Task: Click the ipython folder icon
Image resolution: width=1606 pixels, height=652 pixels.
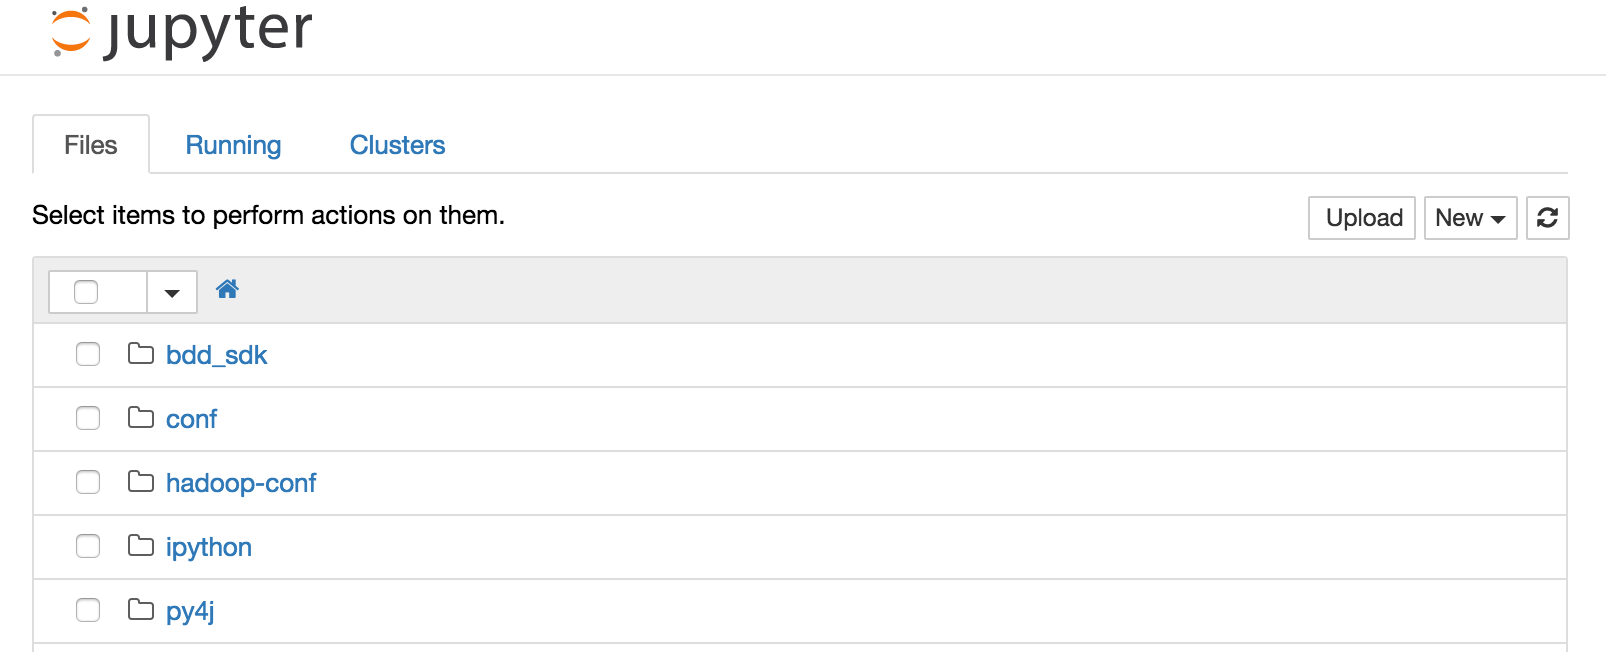Action: click(141, 546)
